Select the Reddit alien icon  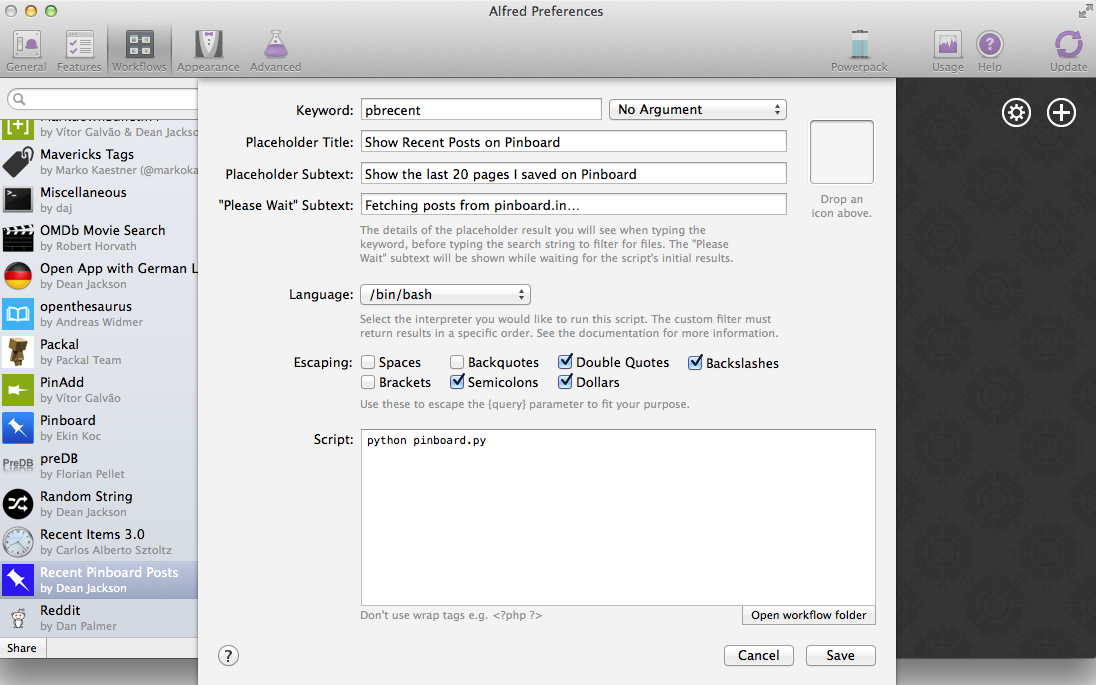click(x=17, y=618)
